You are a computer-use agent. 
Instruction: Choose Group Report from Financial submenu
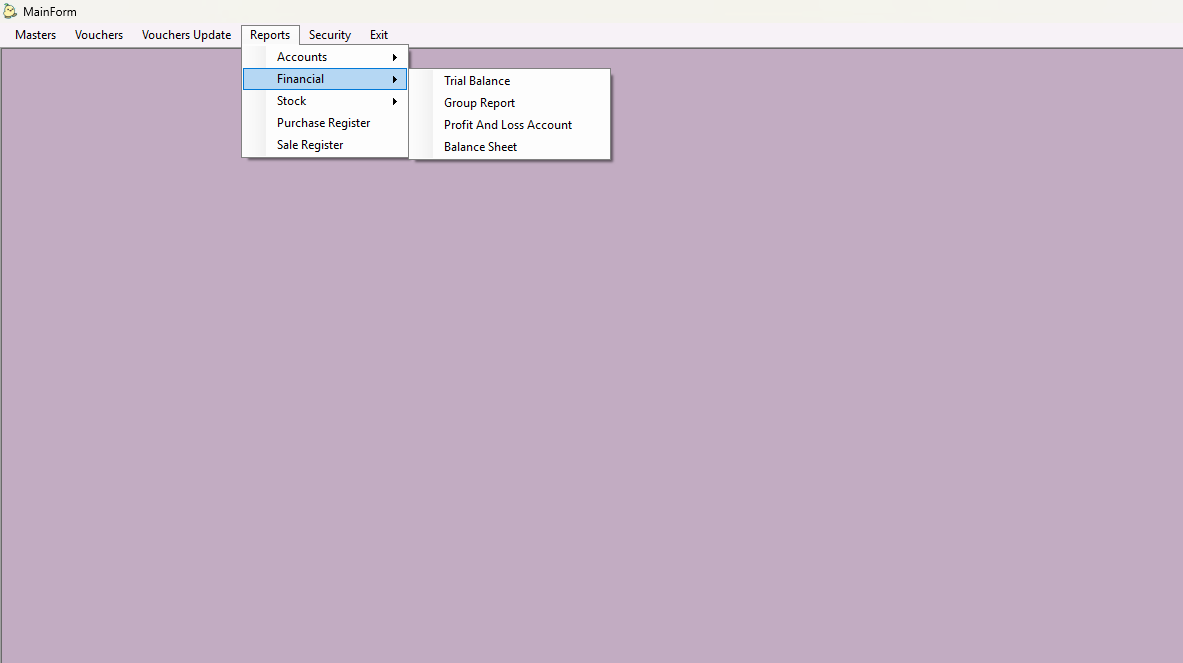pyautogui.click(x=510, y=103)
